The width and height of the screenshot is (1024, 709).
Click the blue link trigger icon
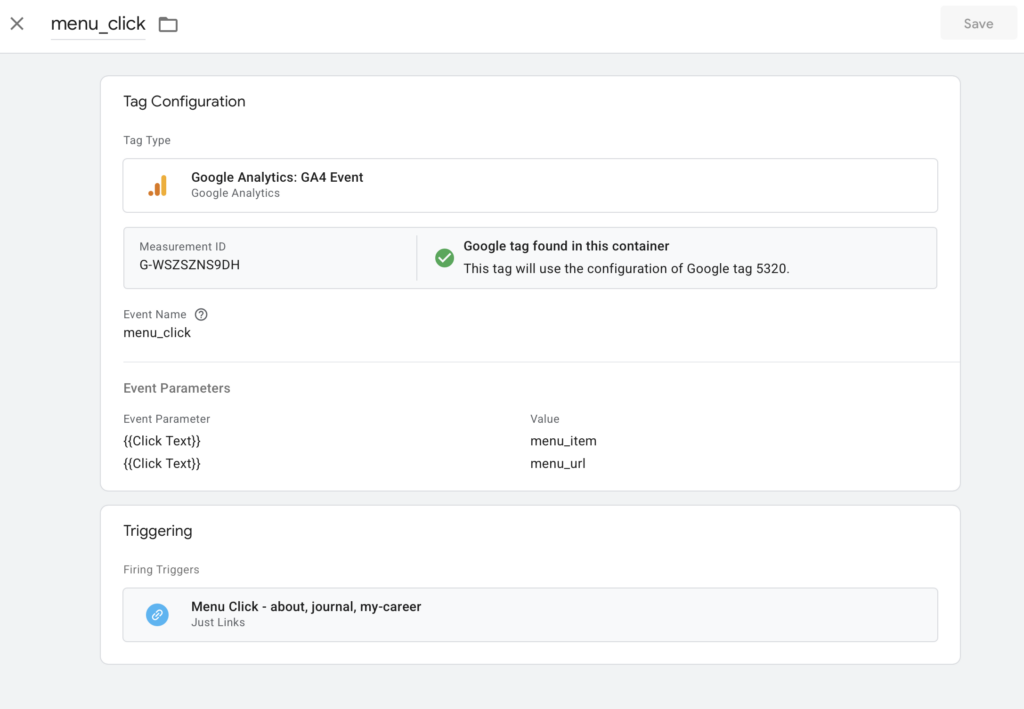click(157, 614)
